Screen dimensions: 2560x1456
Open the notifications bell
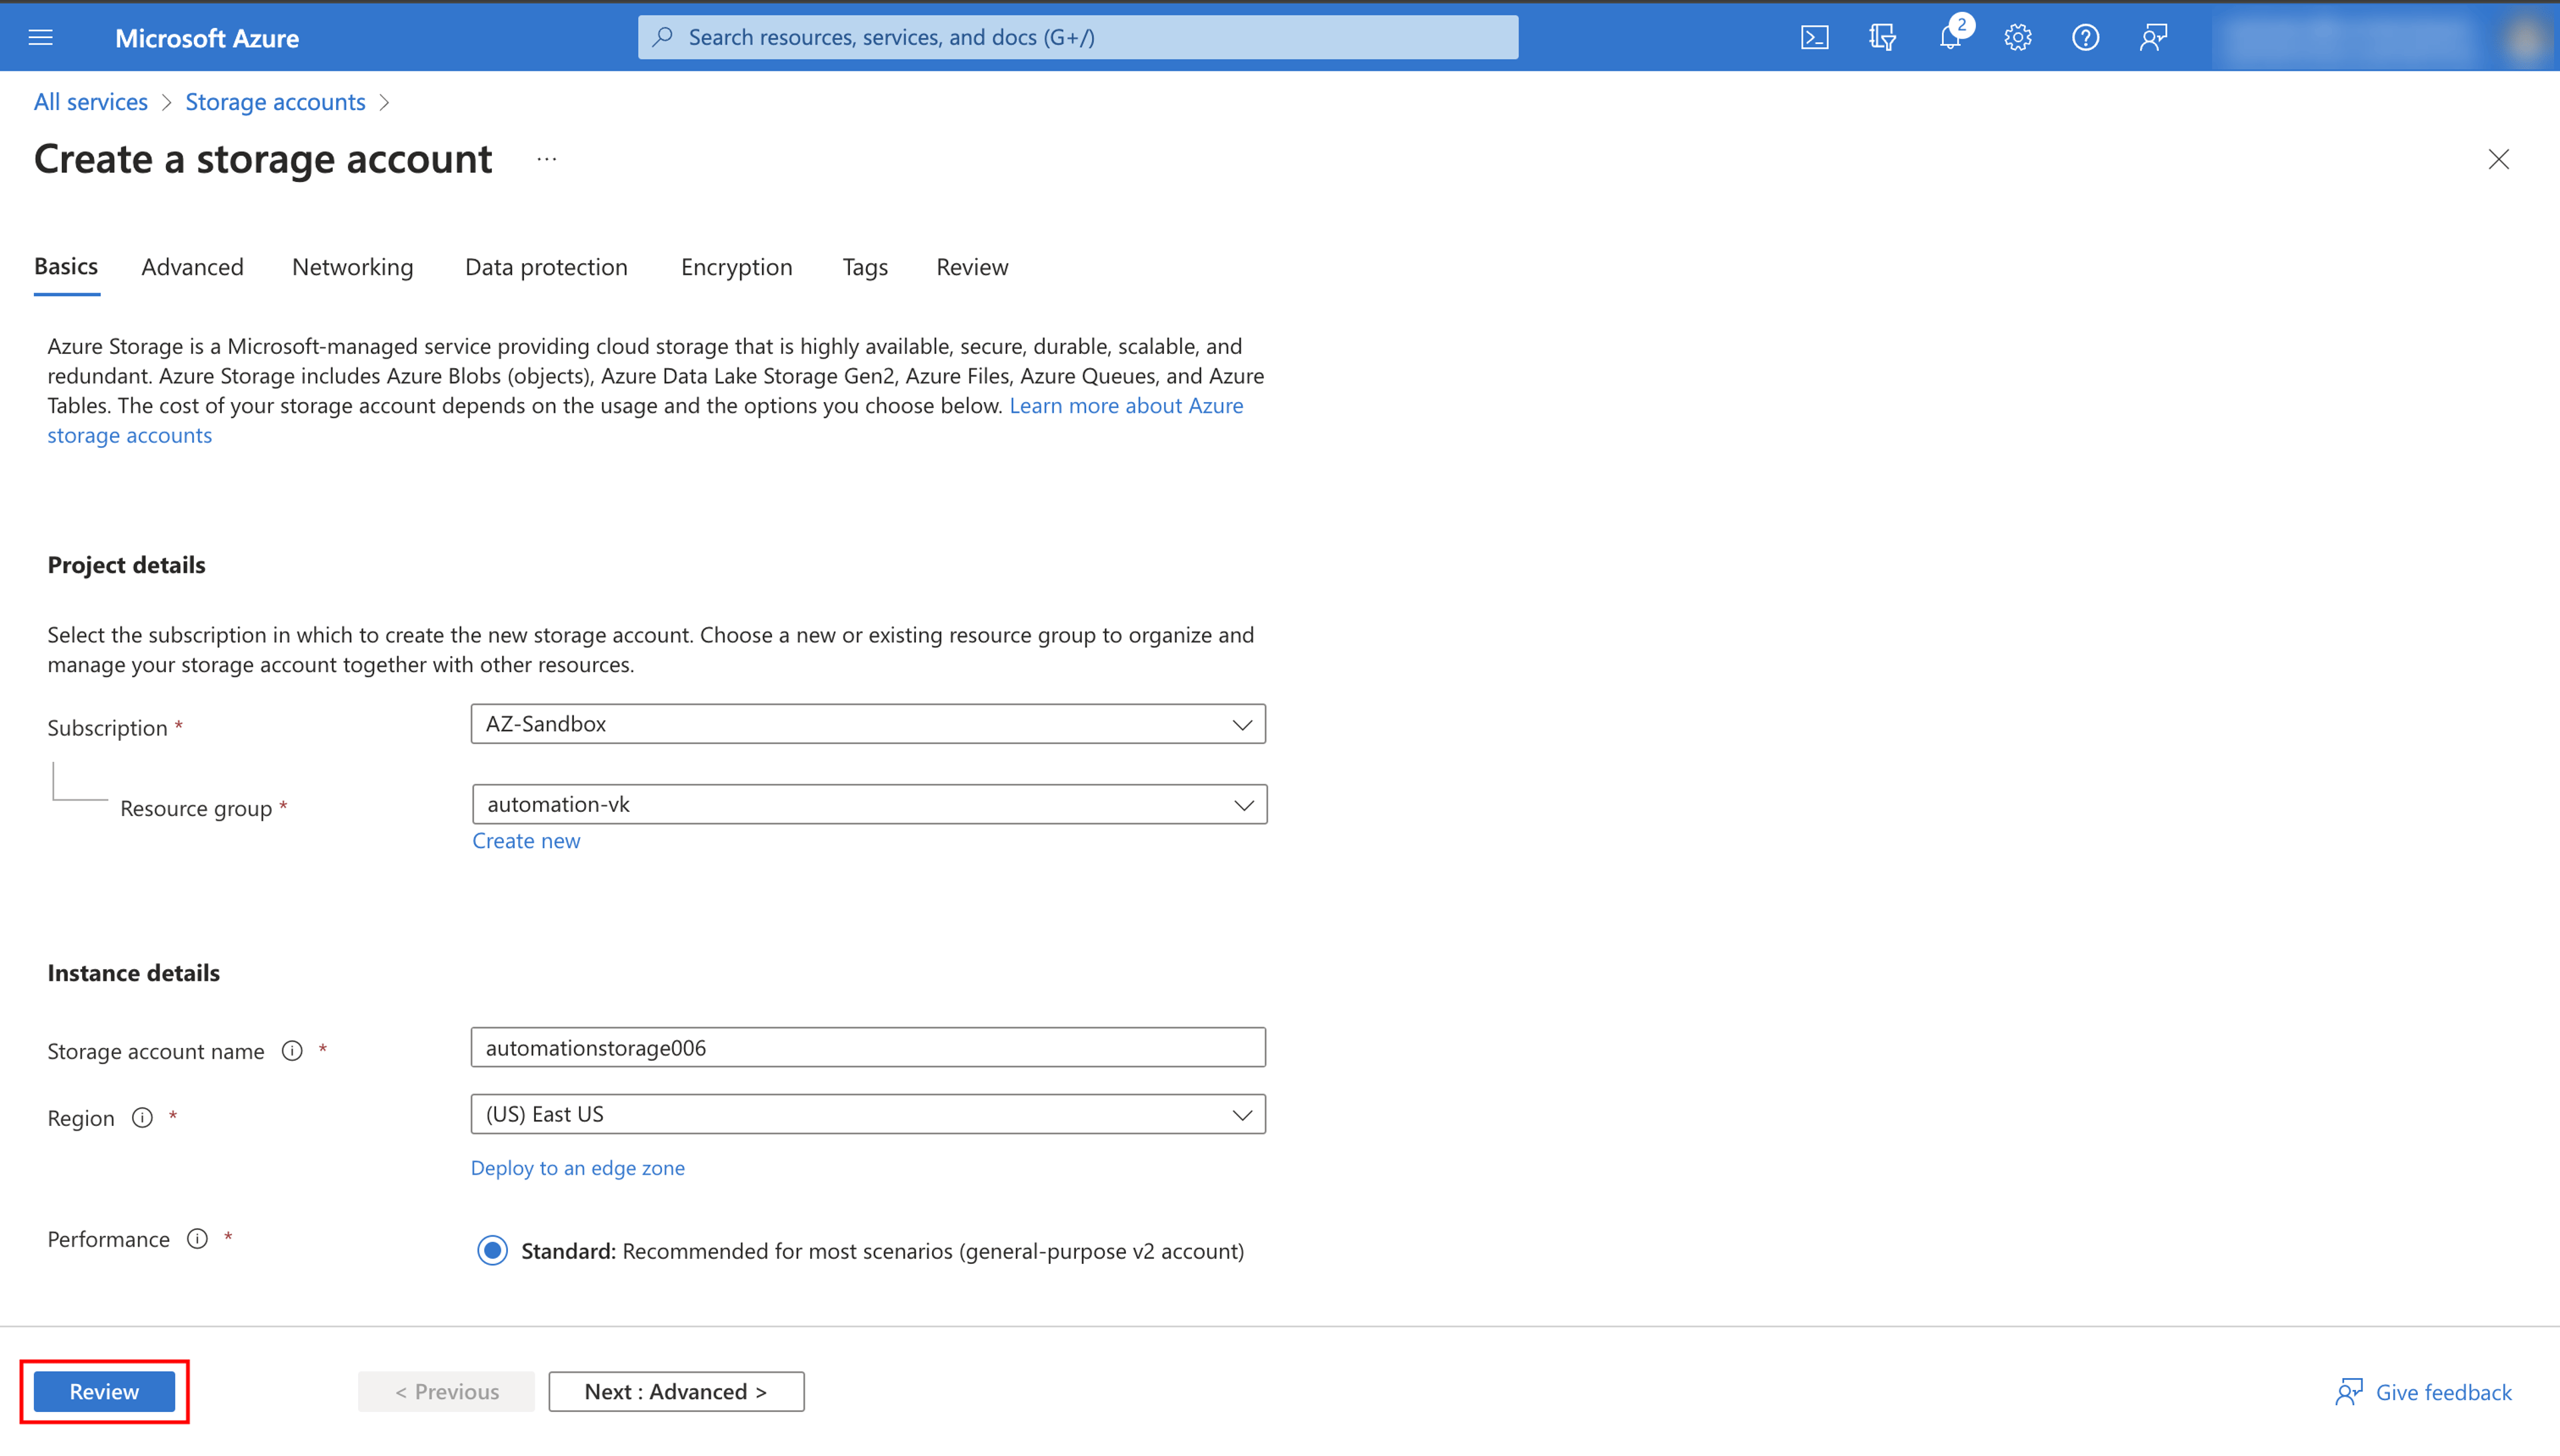tap(1951, 38)
